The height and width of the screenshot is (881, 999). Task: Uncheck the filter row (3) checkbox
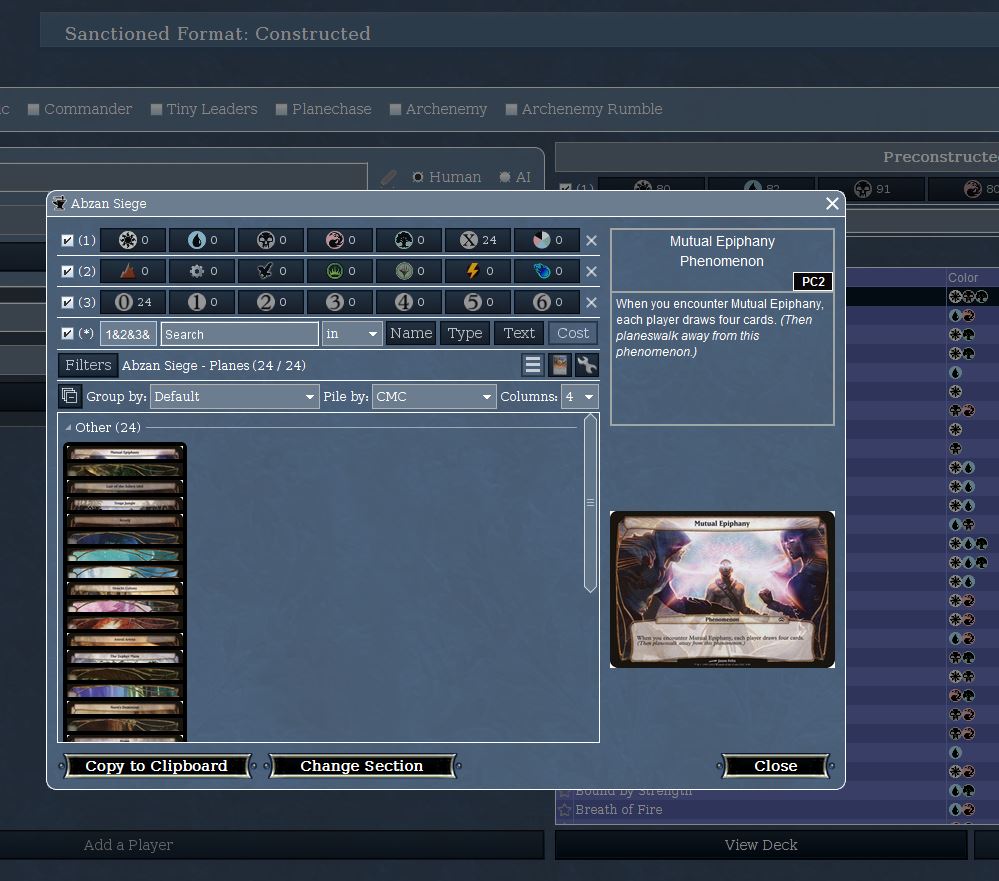pos(67,302)
